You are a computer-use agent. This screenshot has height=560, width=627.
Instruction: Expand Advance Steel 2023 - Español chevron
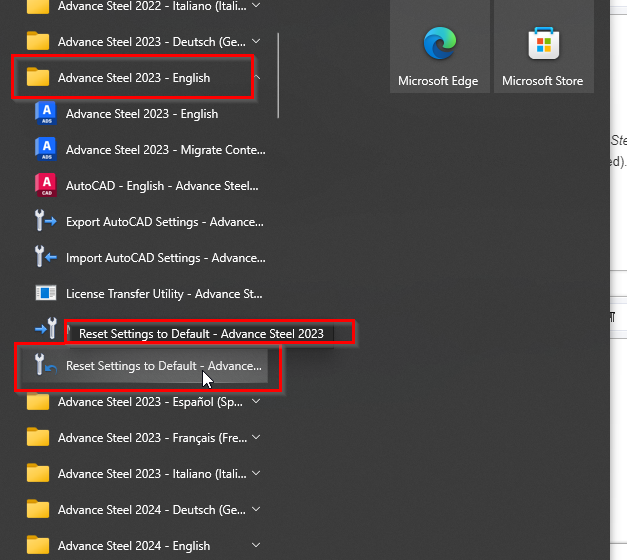256,401
